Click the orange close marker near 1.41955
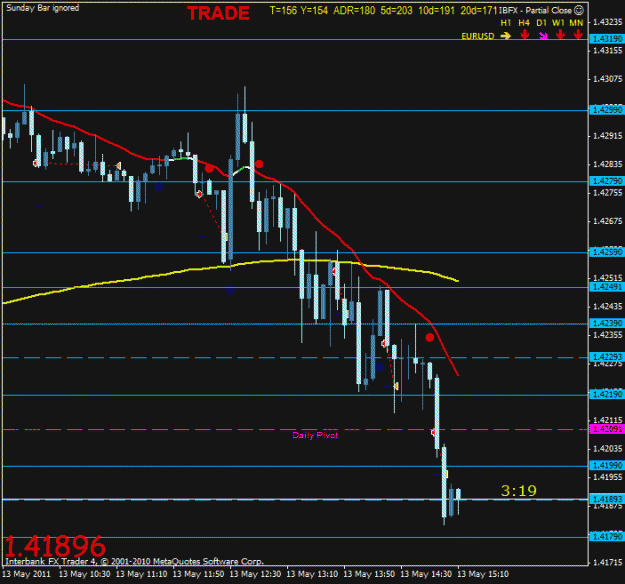 [446, 474]
